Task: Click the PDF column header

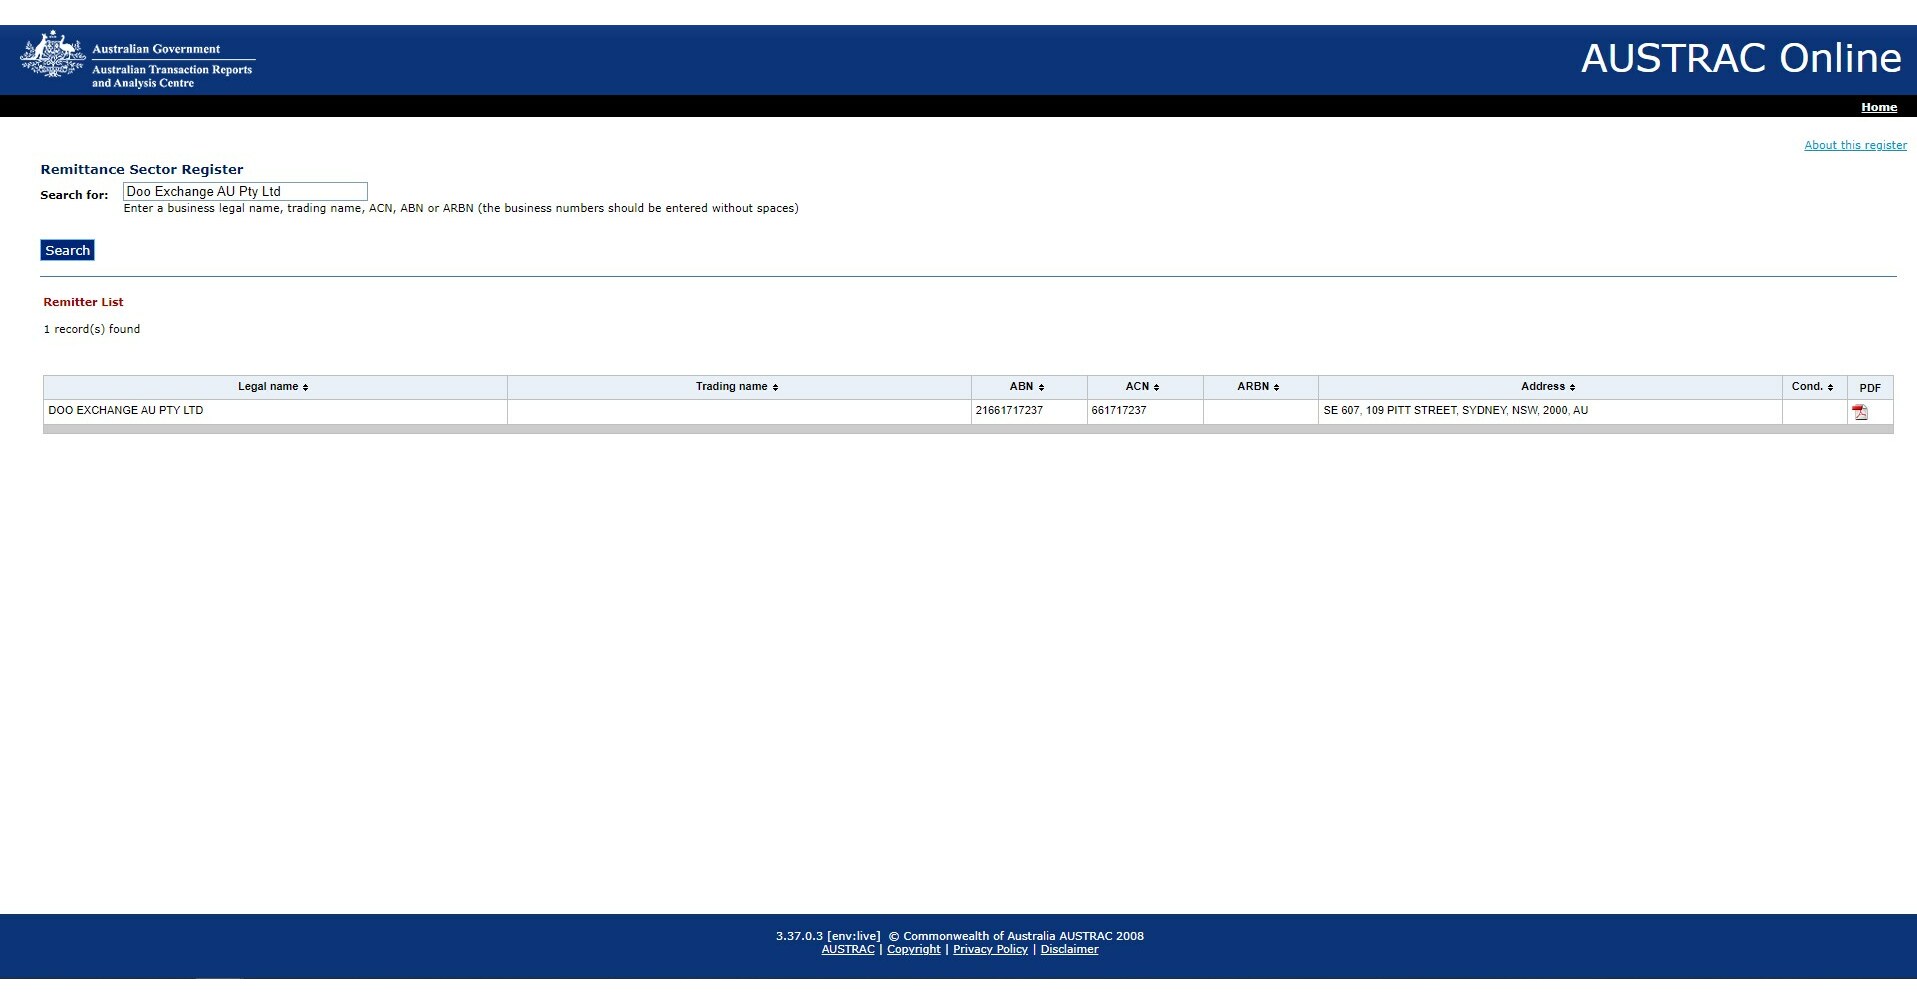Action: 1870,388
